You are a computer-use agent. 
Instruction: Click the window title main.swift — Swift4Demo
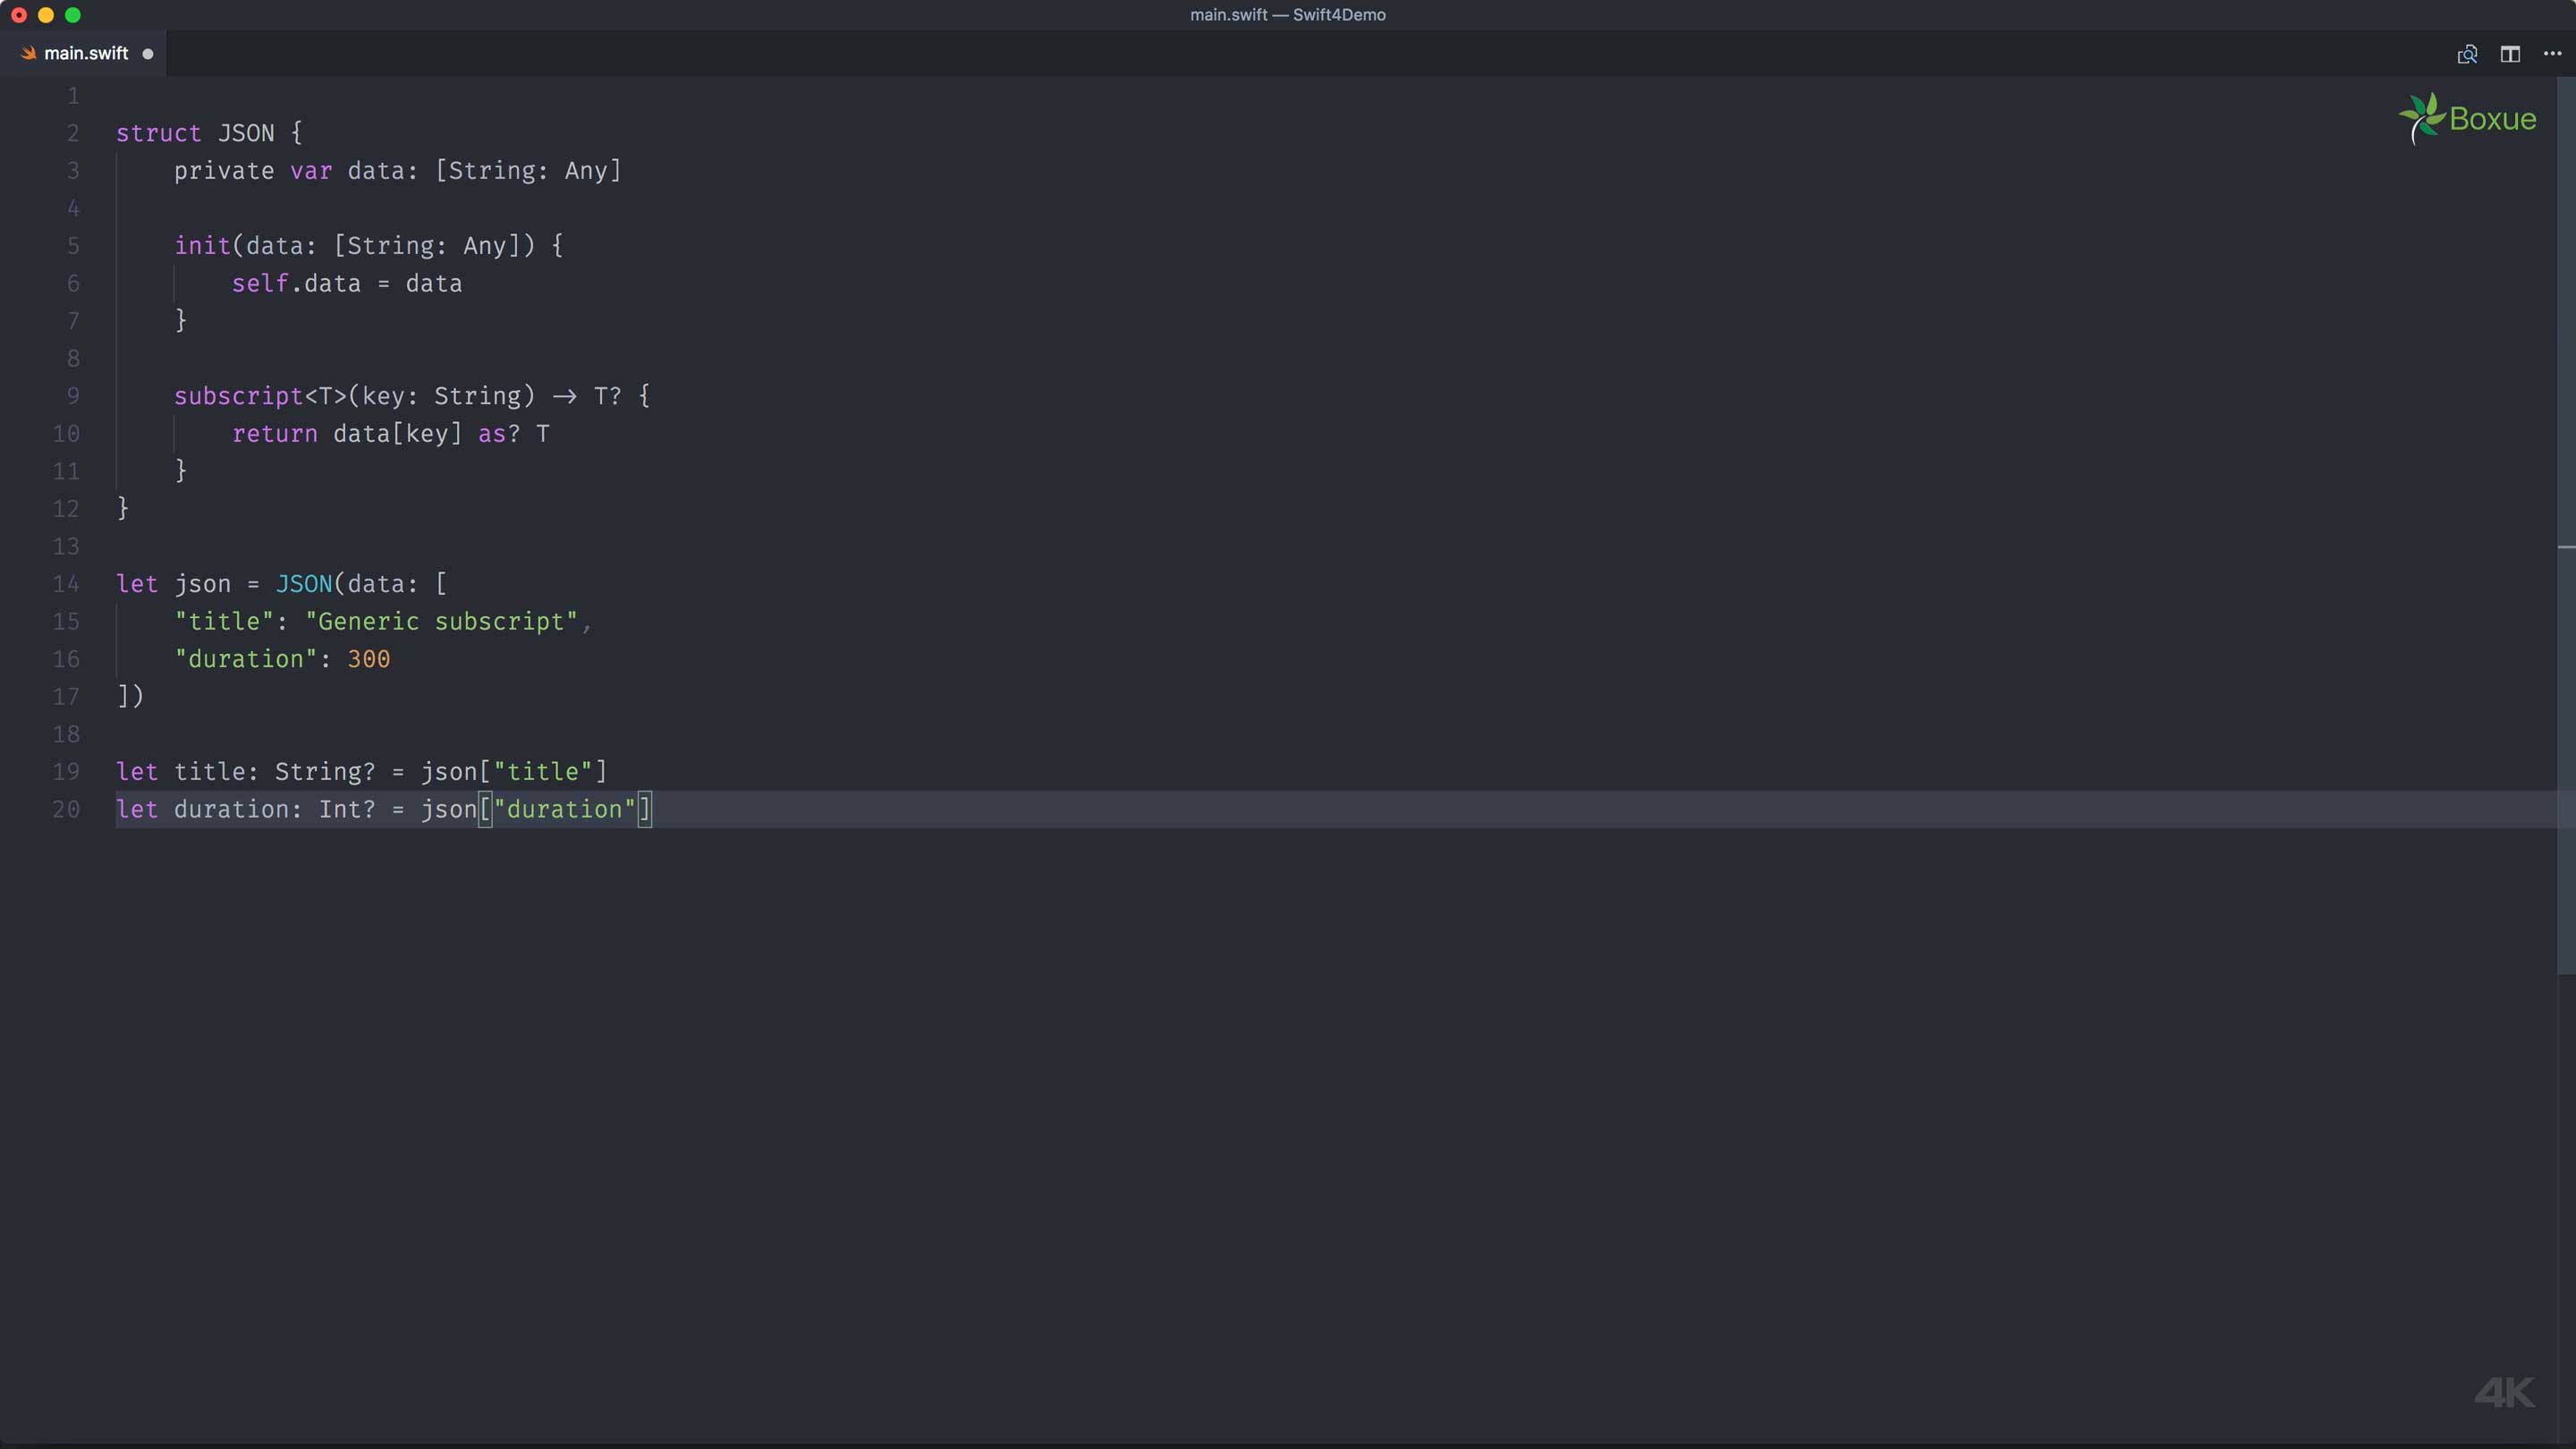coord(1287,15)
